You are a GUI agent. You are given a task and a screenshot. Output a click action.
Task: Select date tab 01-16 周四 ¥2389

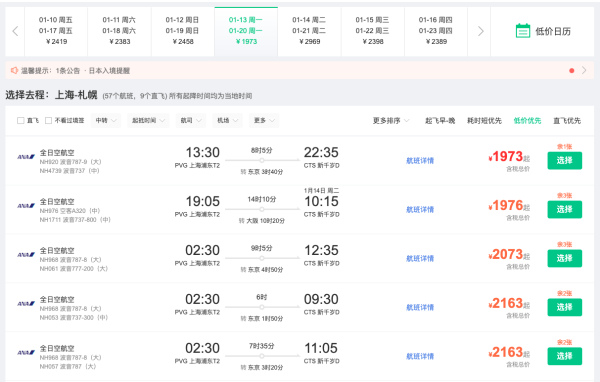click(435, 31)
